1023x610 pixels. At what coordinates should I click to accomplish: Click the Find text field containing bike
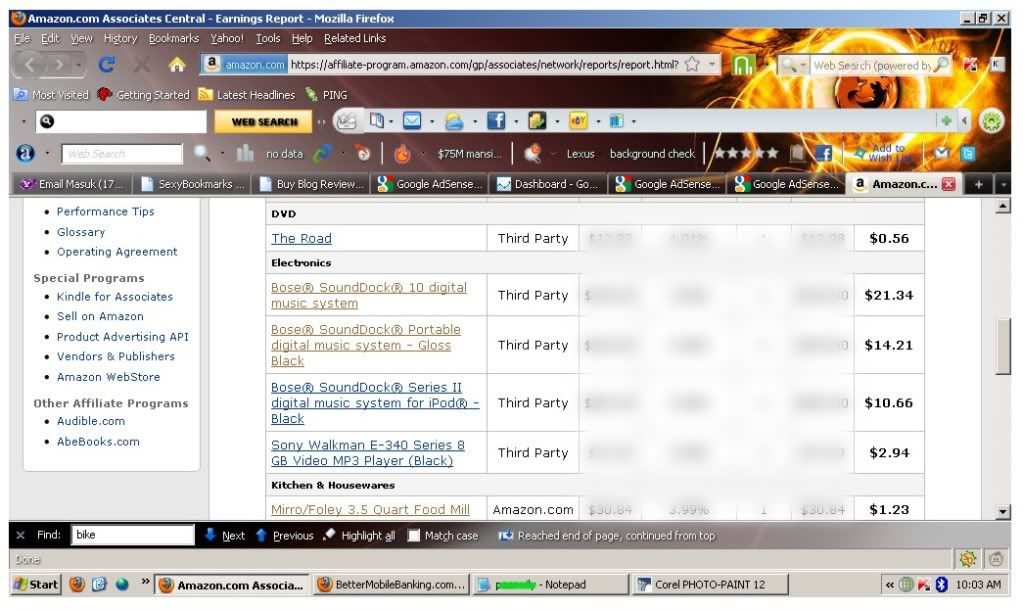tap(132, 536)
